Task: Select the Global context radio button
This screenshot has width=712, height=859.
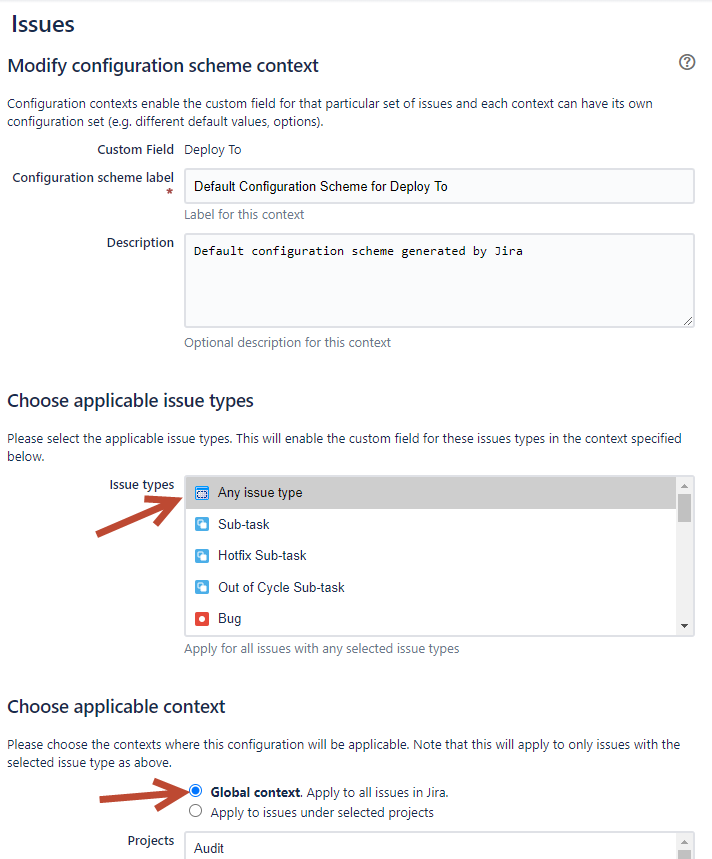Action: (196, 791)
